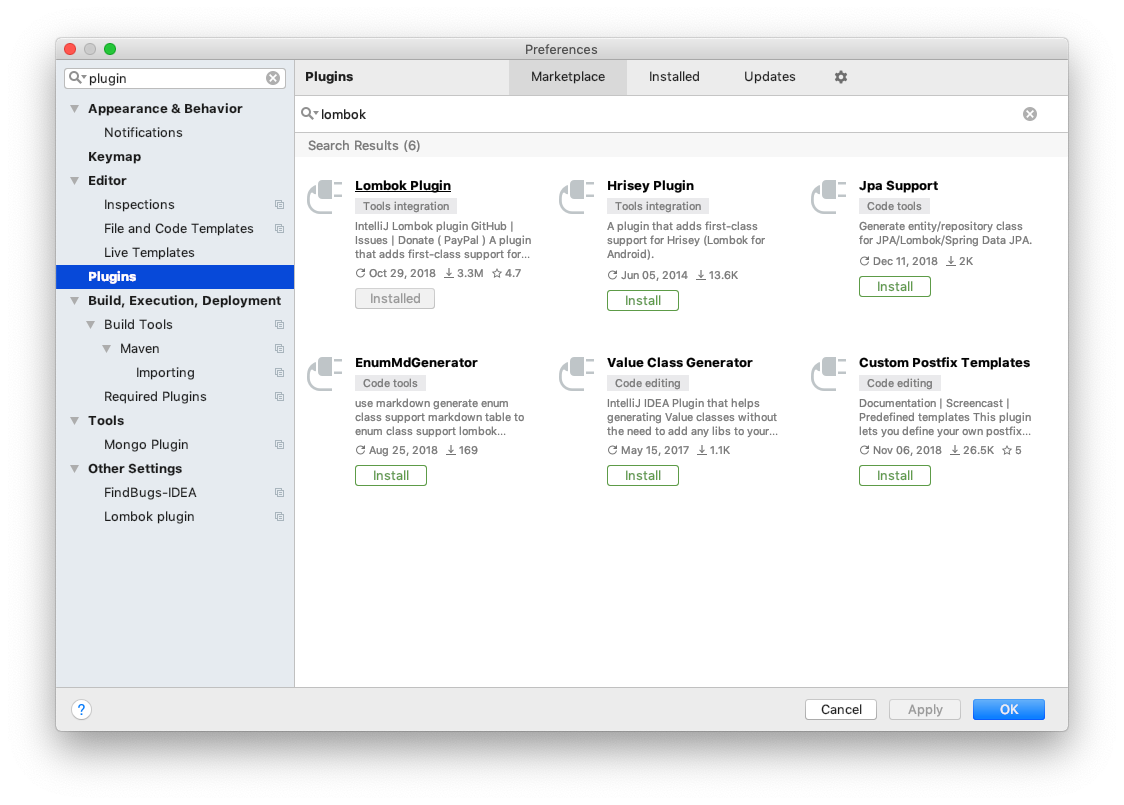Click the Custom Postfix Templates plug icon

pyautogui.click(x=829, y=374)
